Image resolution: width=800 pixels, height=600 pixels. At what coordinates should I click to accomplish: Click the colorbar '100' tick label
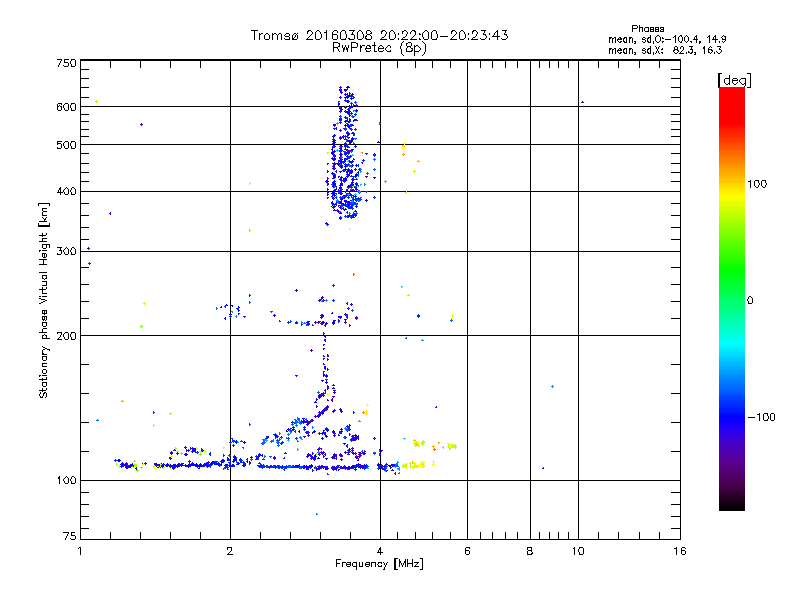(757, 184)
